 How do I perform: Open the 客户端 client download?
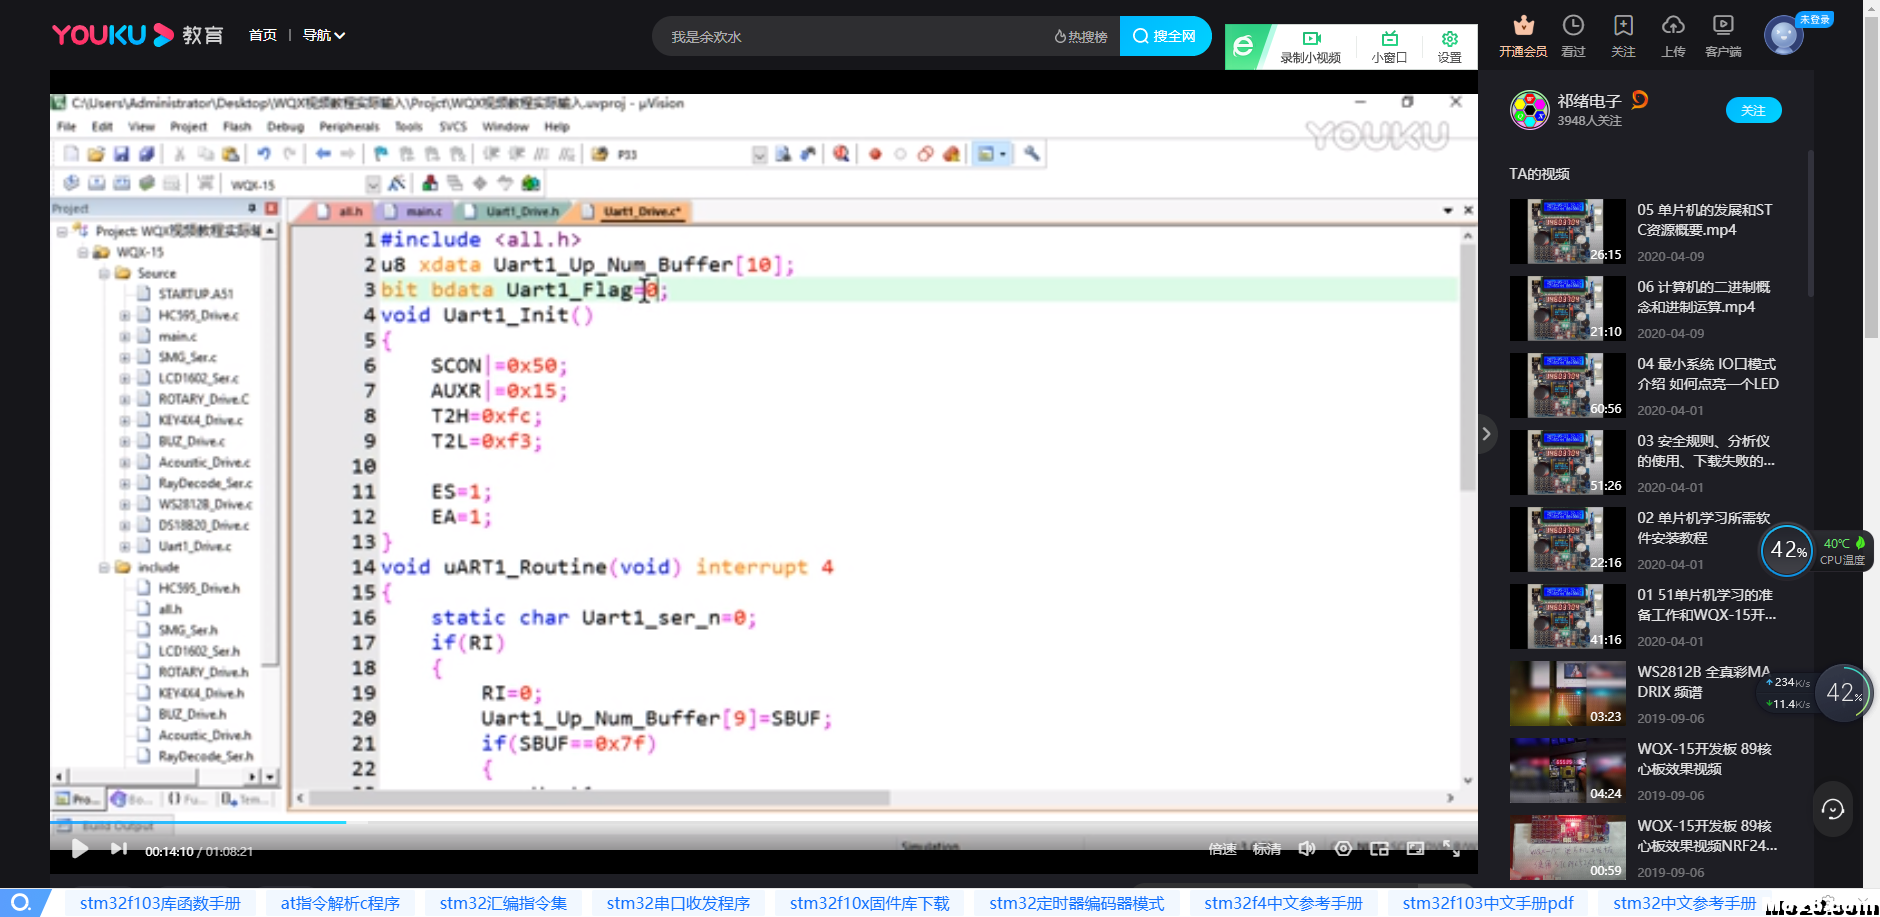1723,36
